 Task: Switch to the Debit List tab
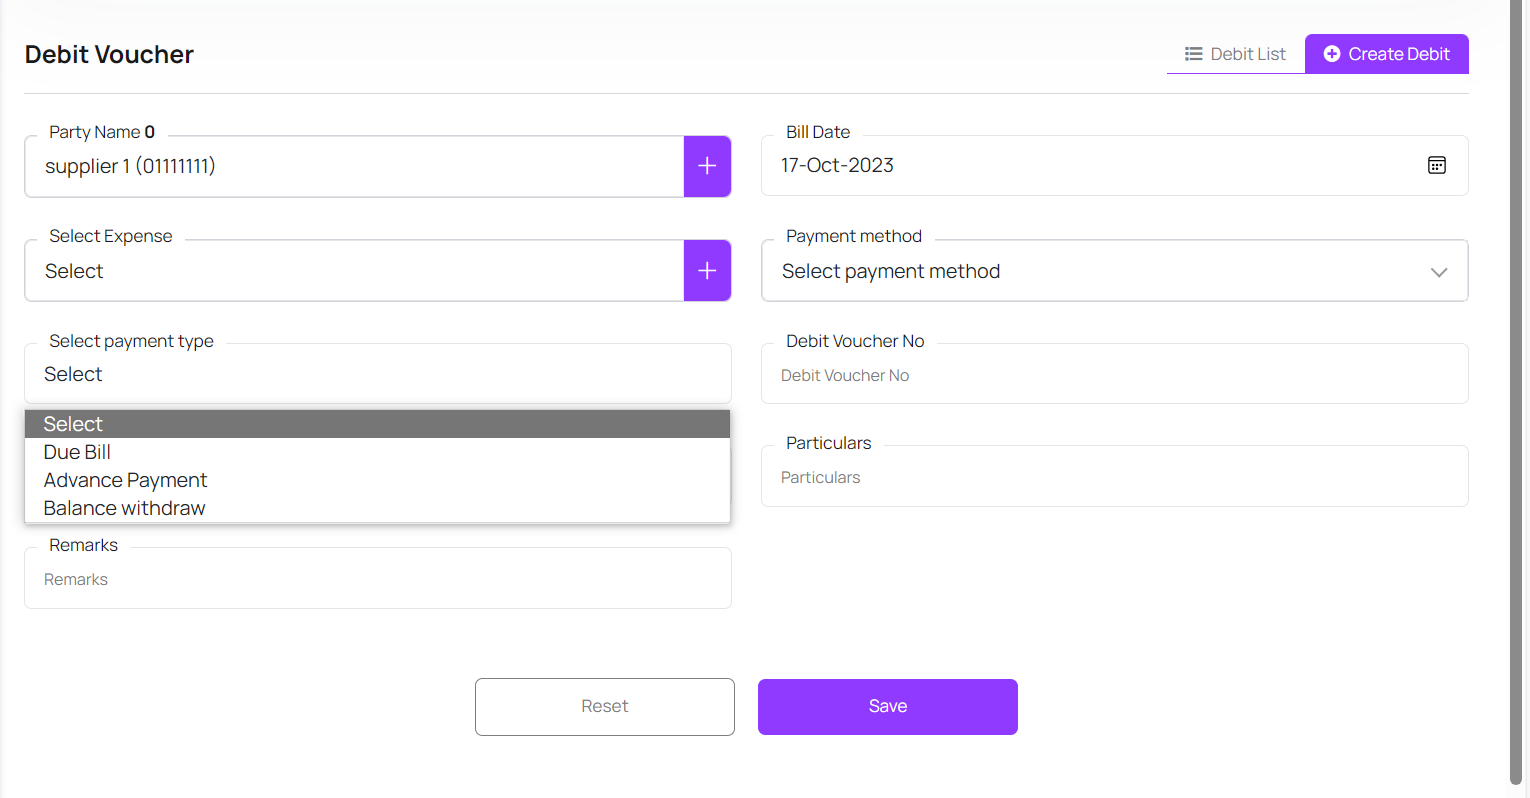[x=1236, y=54]
